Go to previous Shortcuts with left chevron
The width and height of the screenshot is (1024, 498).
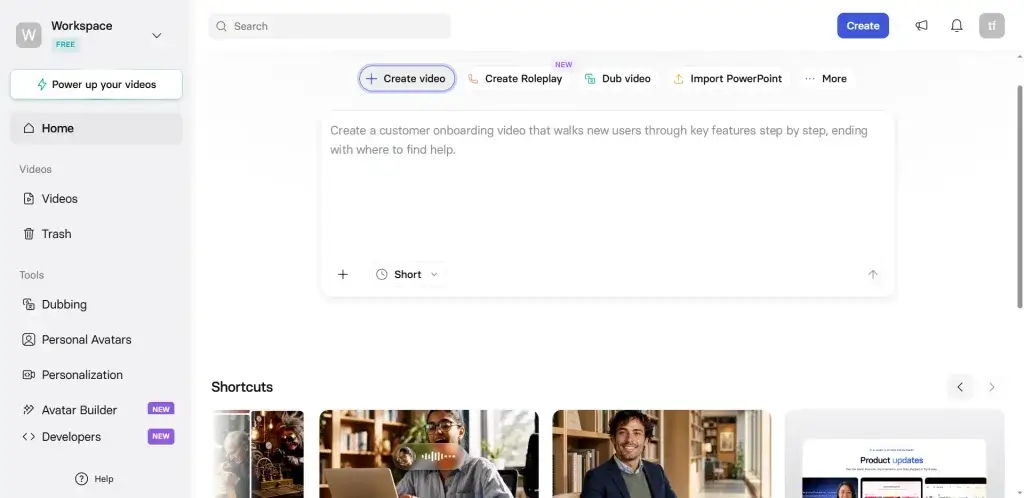[960, 387]
